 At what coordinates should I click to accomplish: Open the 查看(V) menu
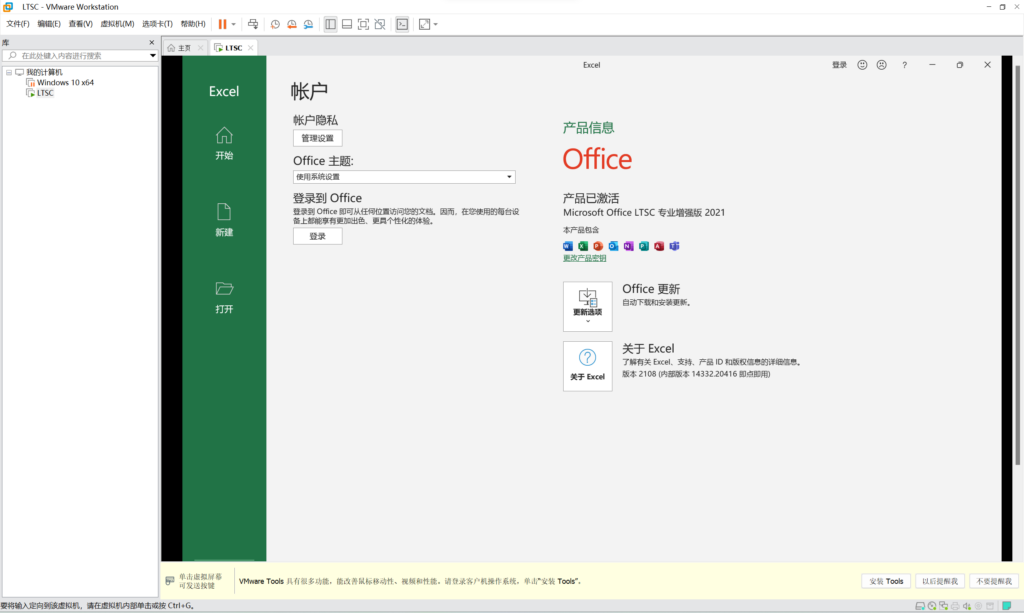pyautogui.click(x=80, y=24)
